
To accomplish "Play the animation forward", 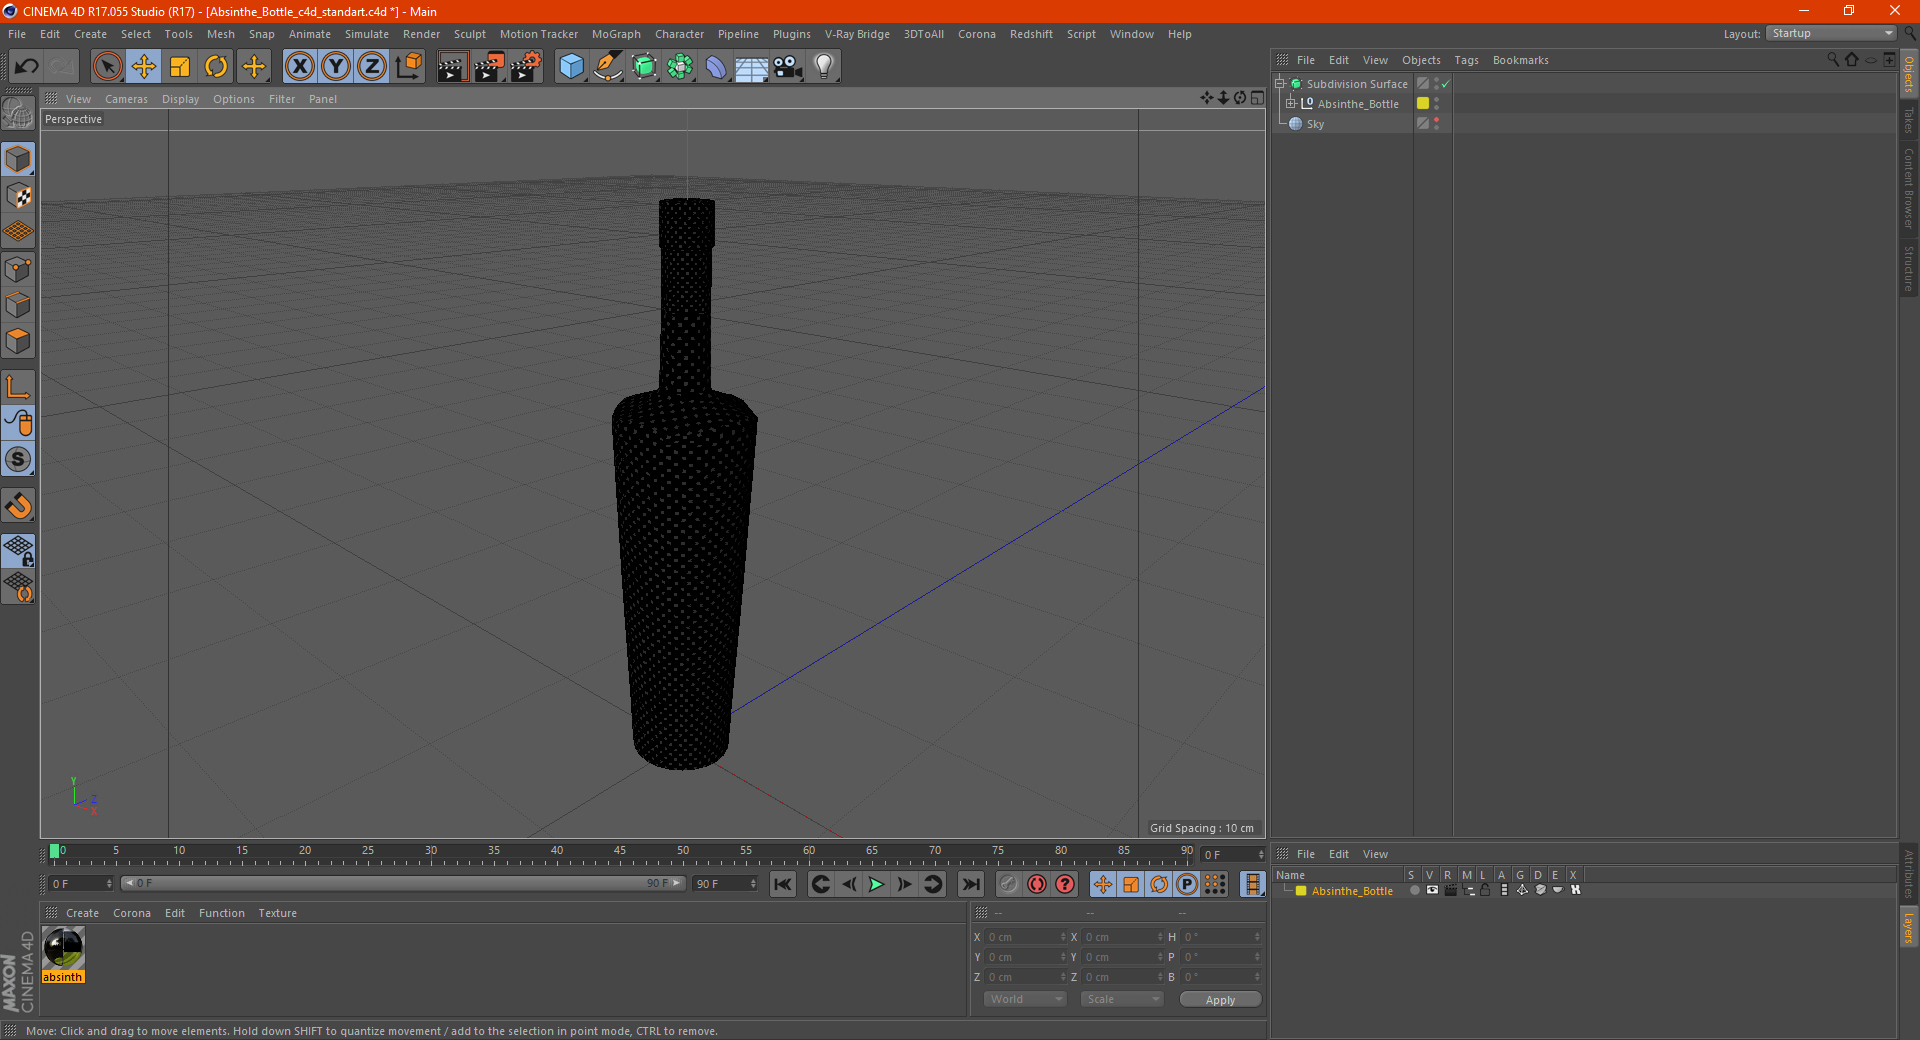I will (x=876, y=884).
